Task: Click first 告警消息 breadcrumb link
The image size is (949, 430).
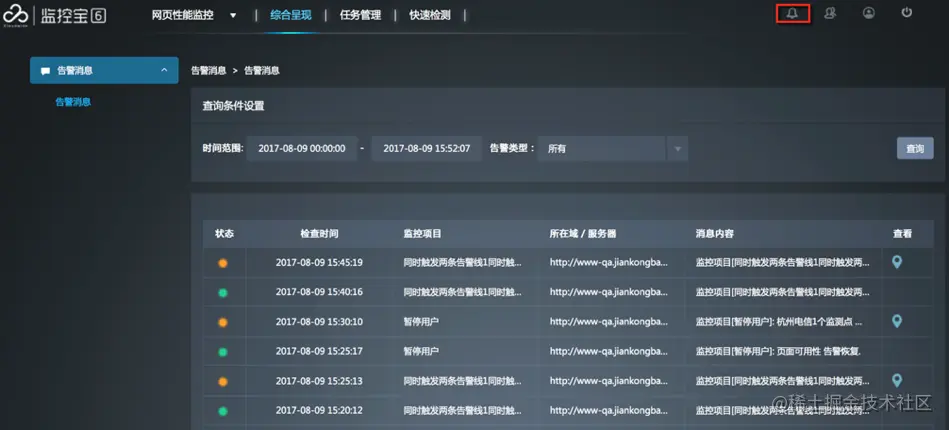Action: click(x=209, y=70)
